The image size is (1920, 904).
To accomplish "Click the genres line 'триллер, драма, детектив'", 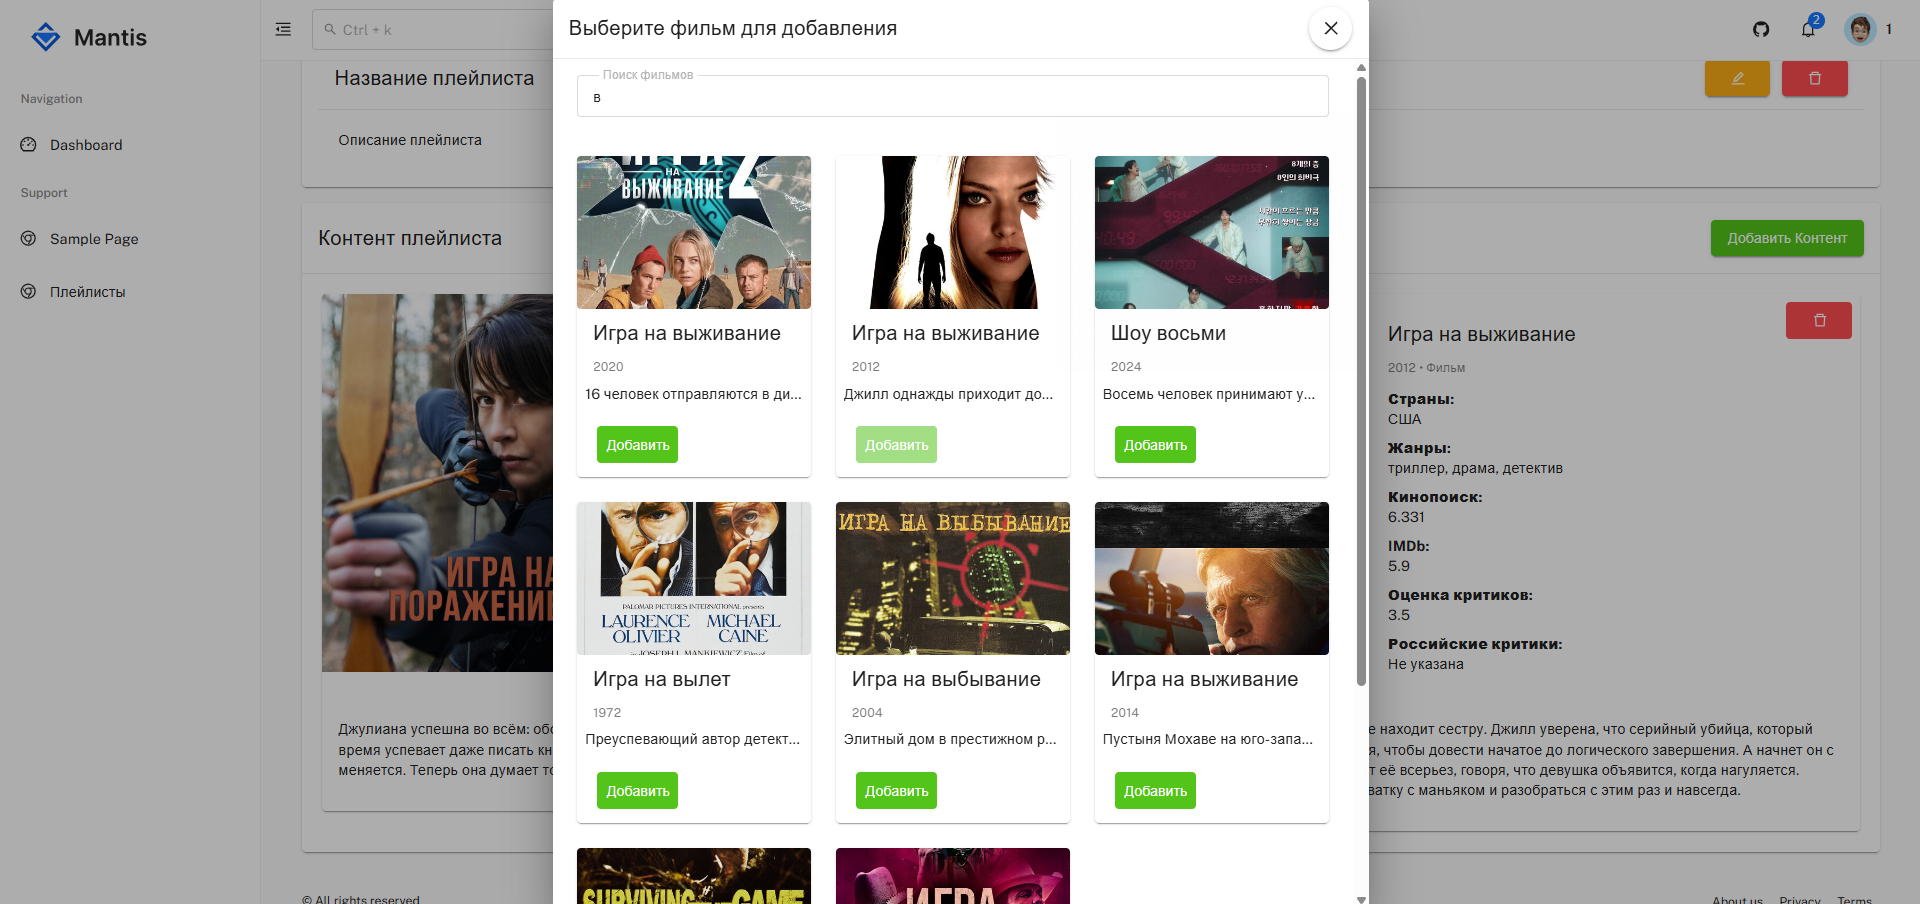I will tap(1475, 468).
